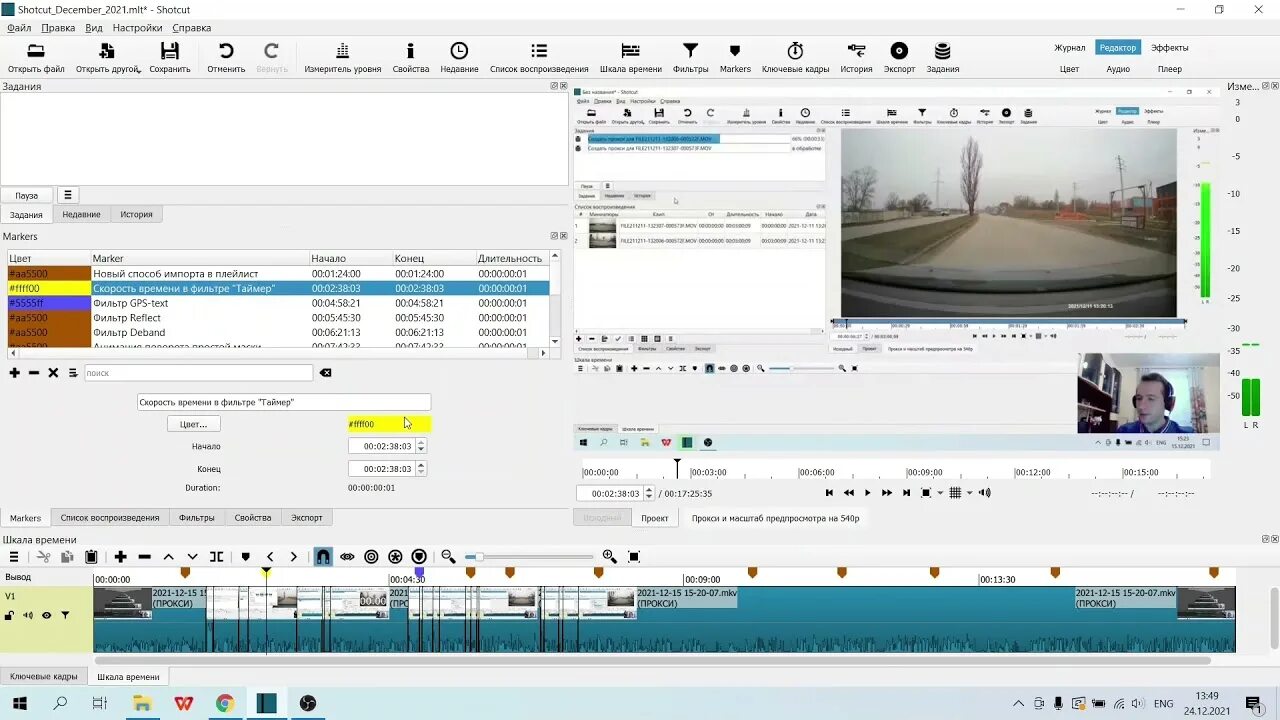Screen dimensions: 1280x720
Task: Switch to the Фильтры tab under Markers panel
Action: tap(197, 518)
